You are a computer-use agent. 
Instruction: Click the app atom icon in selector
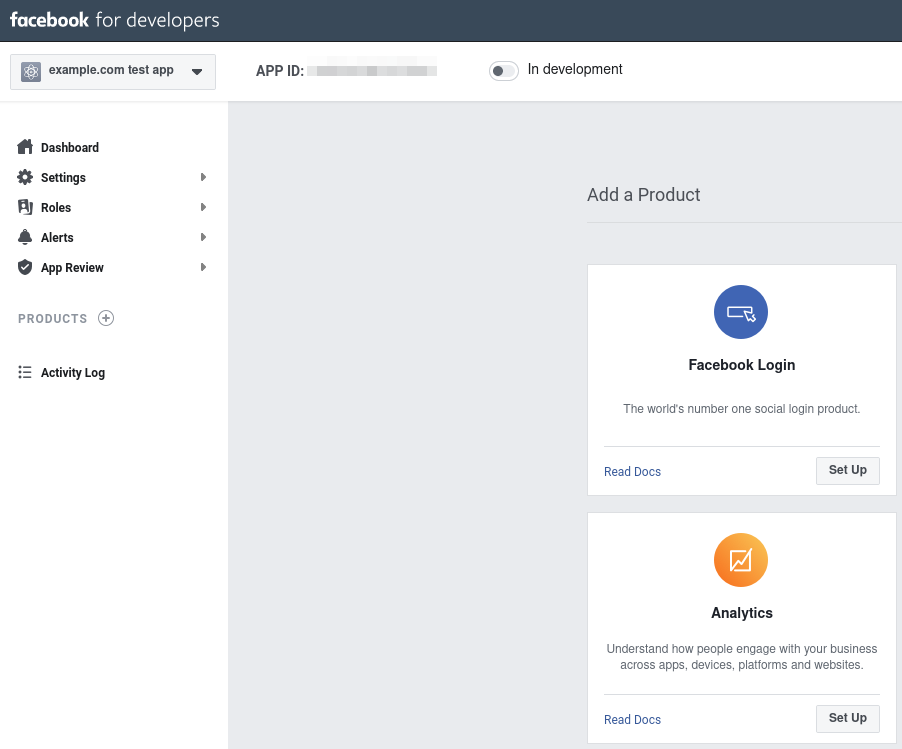(x=31, y=71)
